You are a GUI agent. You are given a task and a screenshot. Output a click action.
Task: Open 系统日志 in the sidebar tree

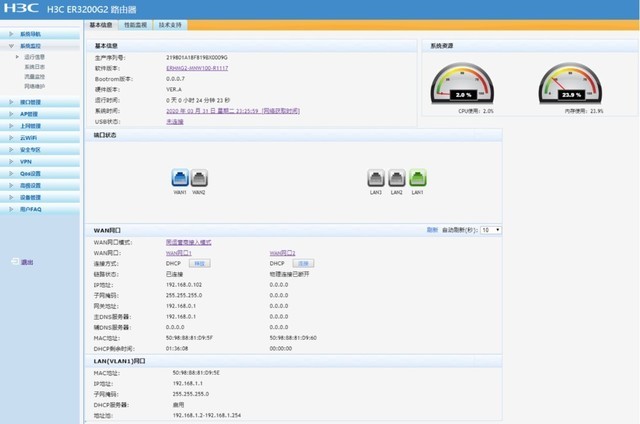[35, 67]
